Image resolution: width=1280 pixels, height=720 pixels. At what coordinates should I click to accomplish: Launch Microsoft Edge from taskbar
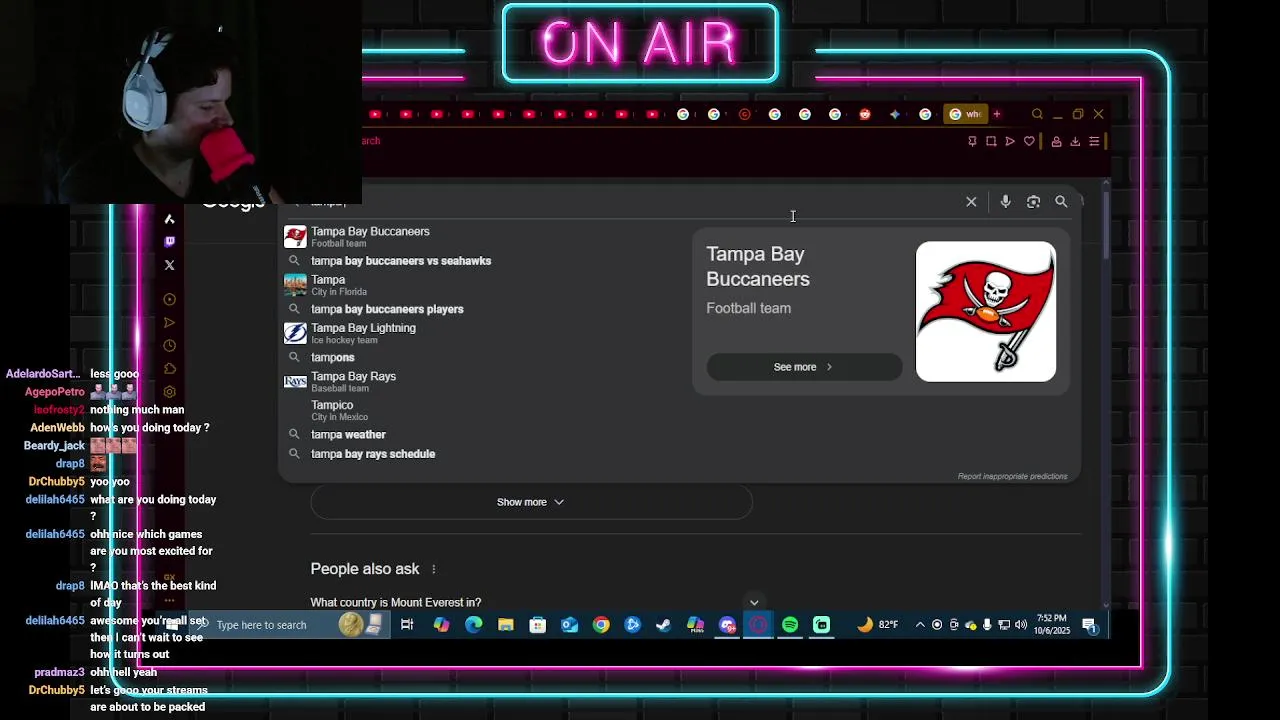coord(473,625)
